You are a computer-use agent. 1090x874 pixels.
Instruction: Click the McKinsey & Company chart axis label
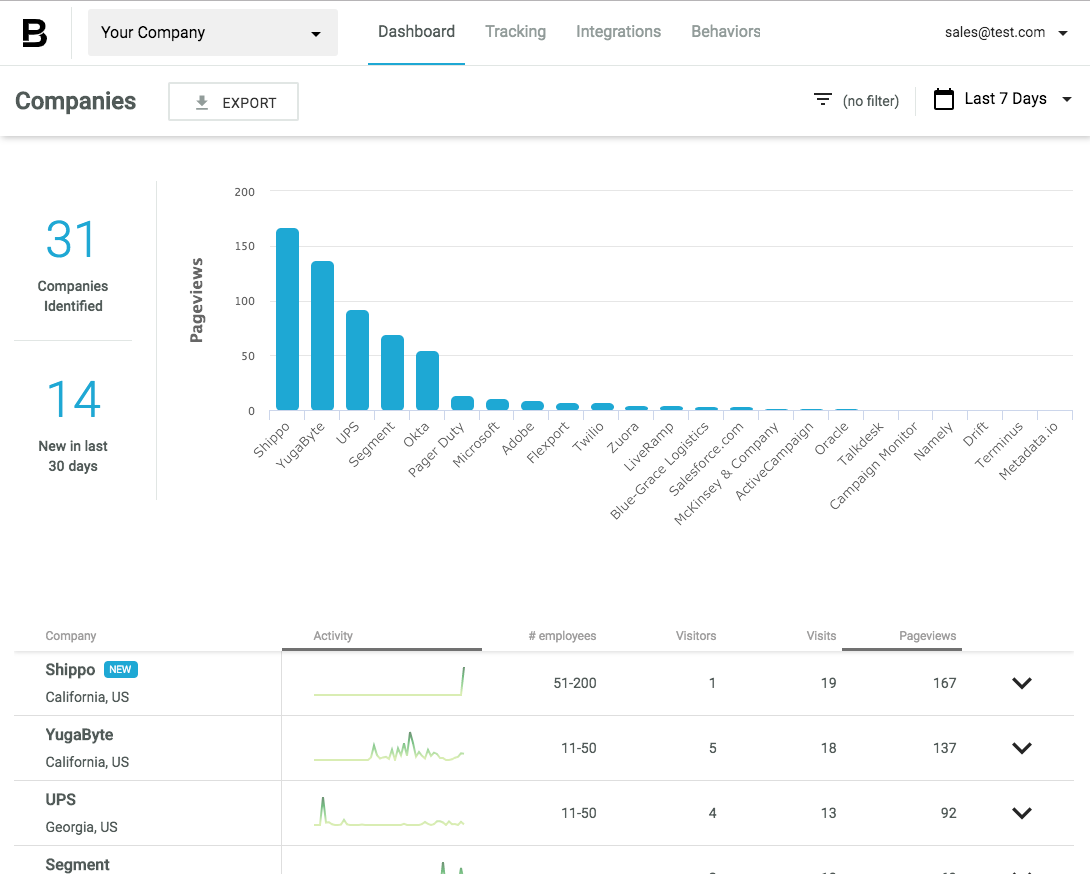(x=726, y=474)
